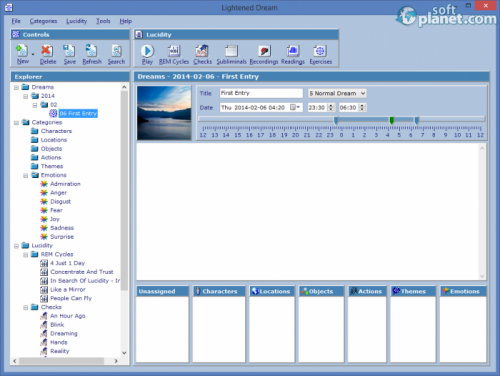The width and height of the screenshot is (500, 376).
Task: Select the Joy emotion item
Action: (x=55, y=219)
